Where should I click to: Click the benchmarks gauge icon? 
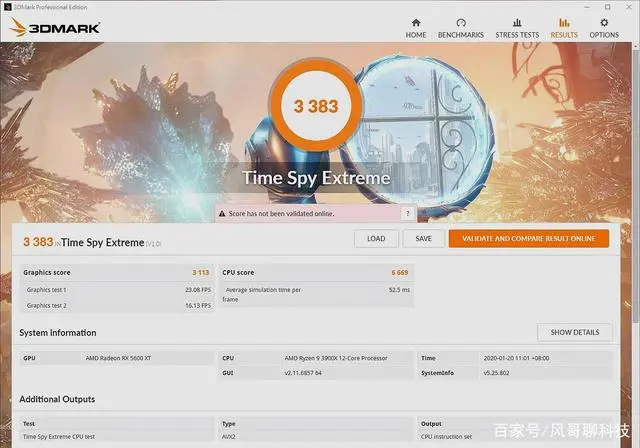pyautogui.click(x=461, y=22)
